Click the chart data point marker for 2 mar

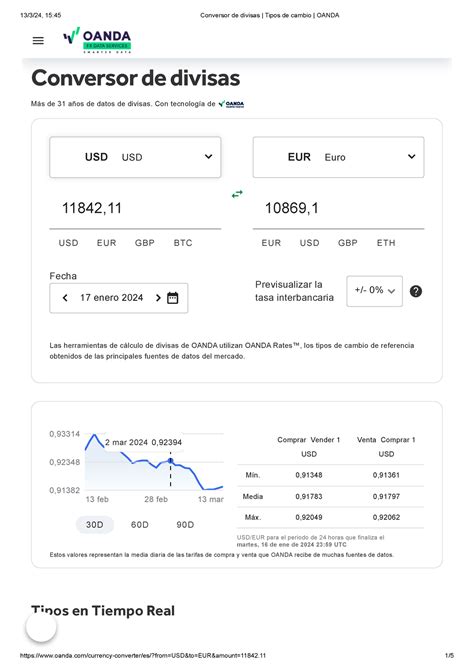click(x=171, y=461)
